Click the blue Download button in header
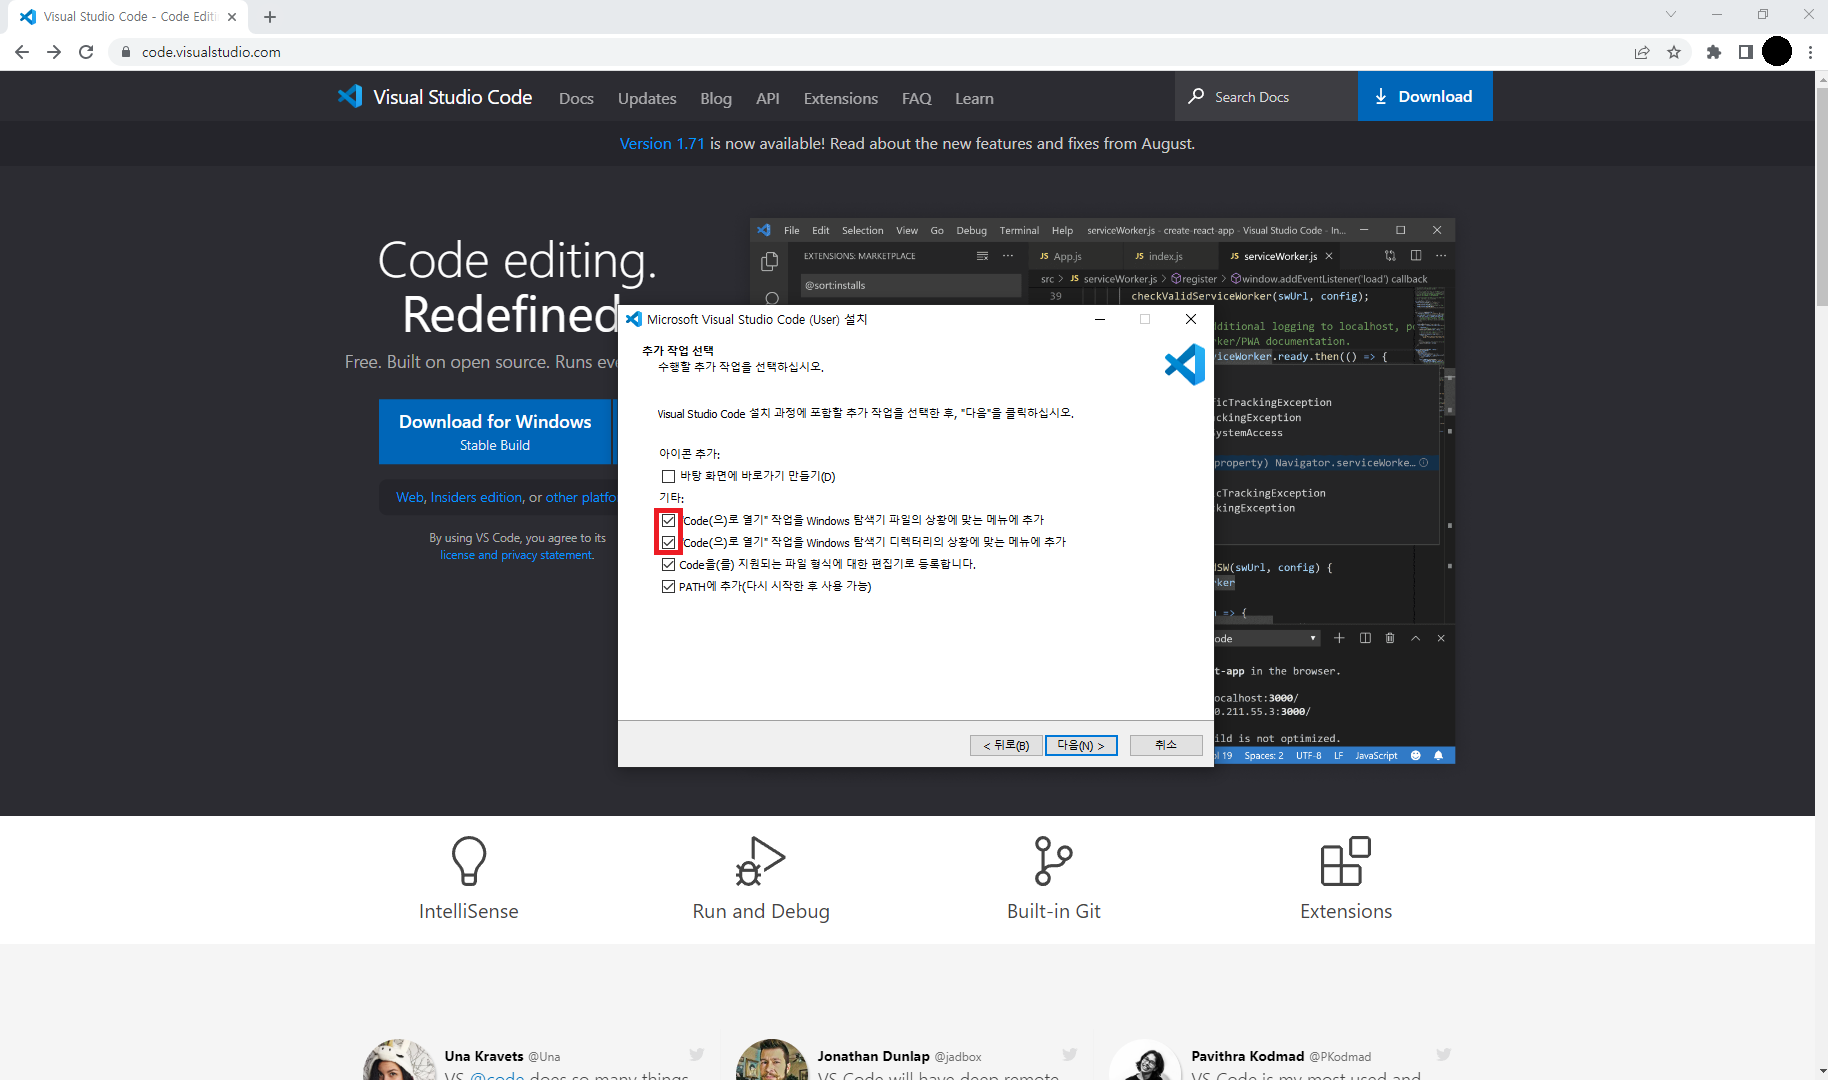Viewport: 1828px width, 1080px height. 1425,96
